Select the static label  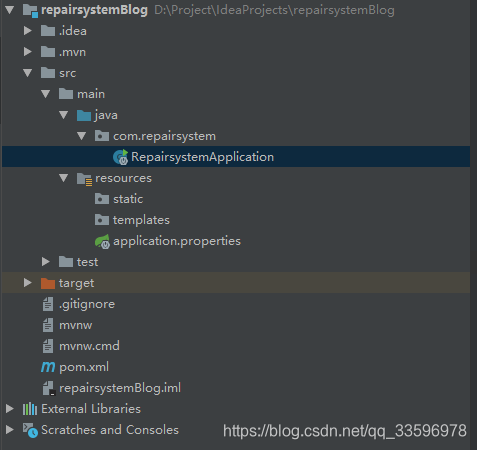tap(128, 199)
